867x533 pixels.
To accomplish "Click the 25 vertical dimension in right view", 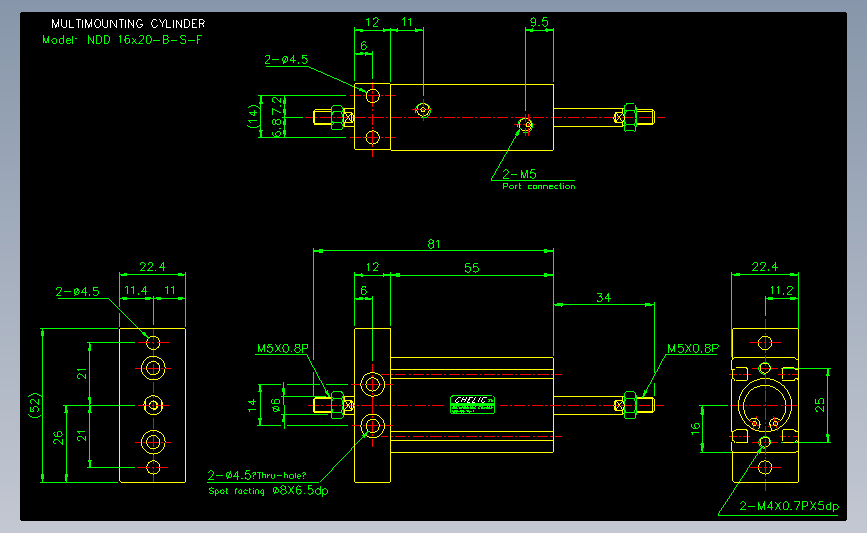I will tap(820, 405).
